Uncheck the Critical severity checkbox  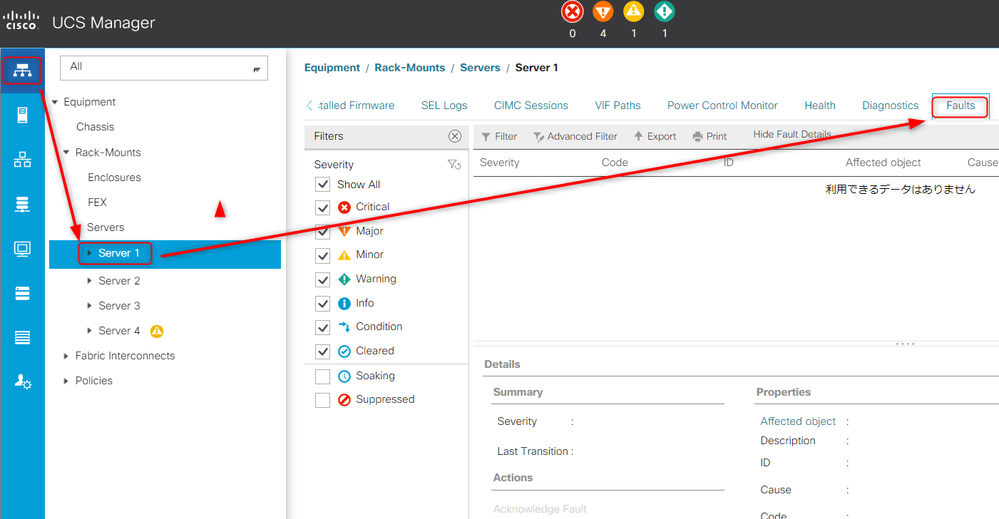point(322,208)
